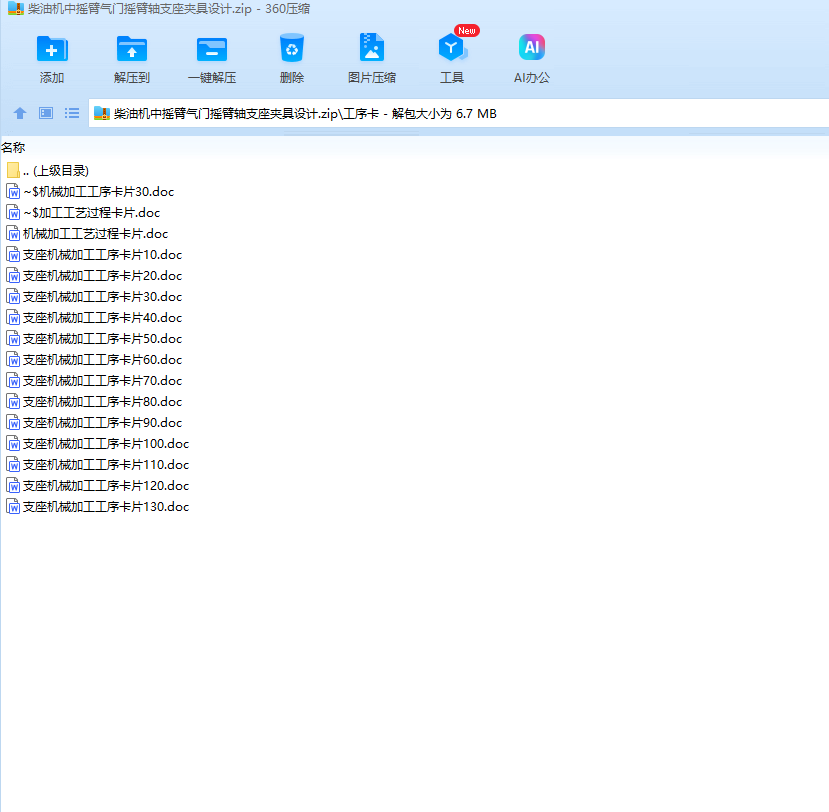
Task: Click the 360压缩 title bar app icon
Action: tap(16, 8)
